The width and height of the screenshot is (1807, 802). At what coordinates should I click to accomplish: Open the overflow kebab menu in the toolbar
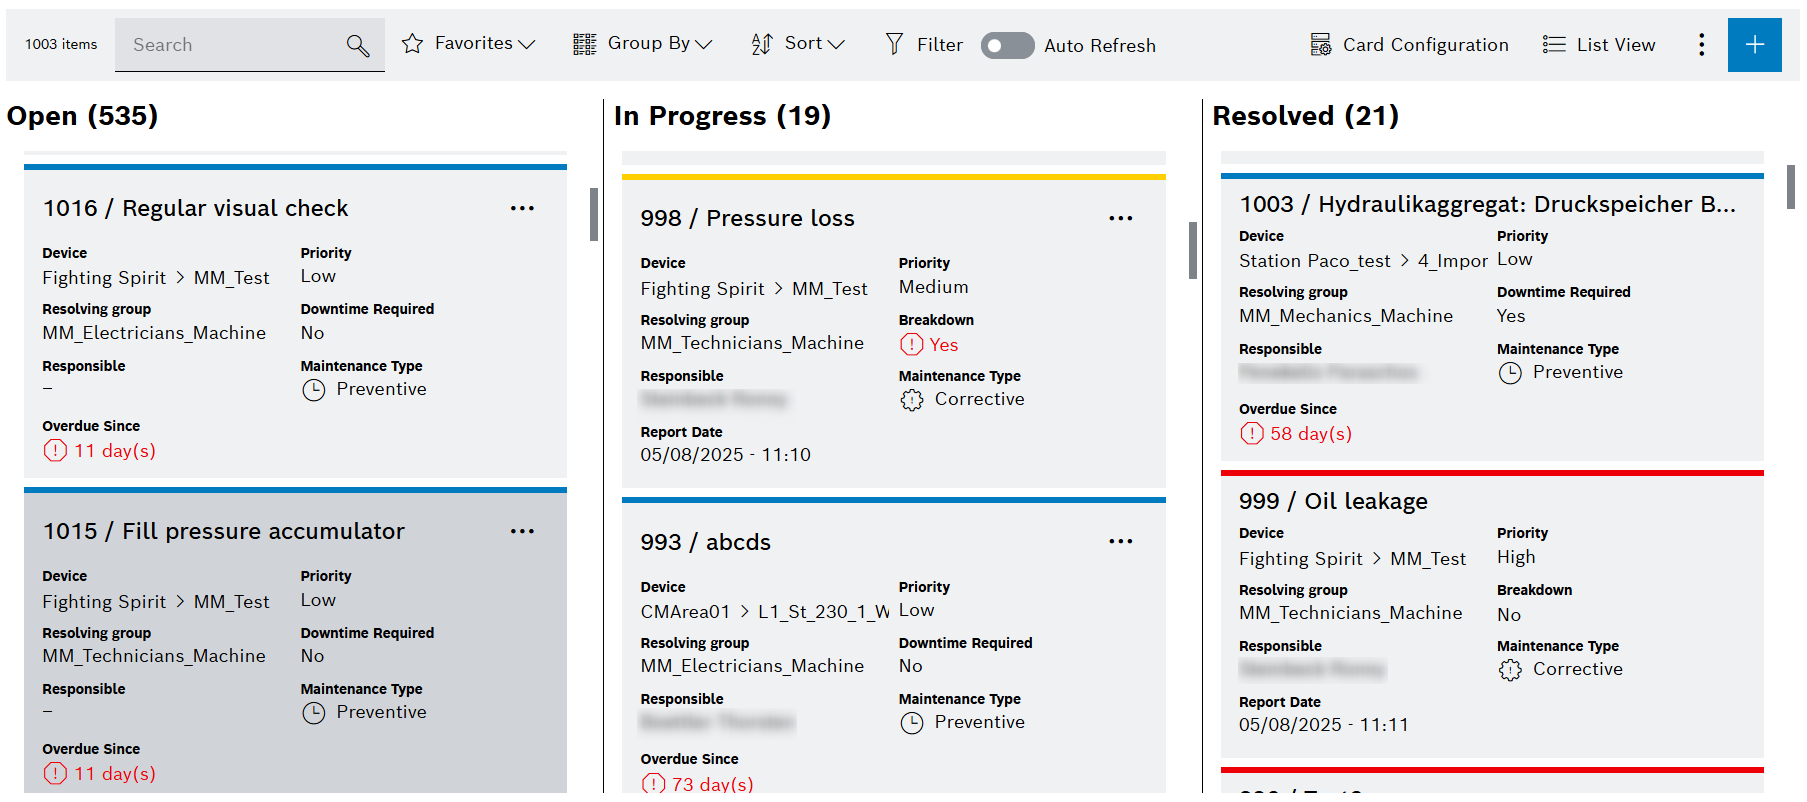tap(1701, 44)
